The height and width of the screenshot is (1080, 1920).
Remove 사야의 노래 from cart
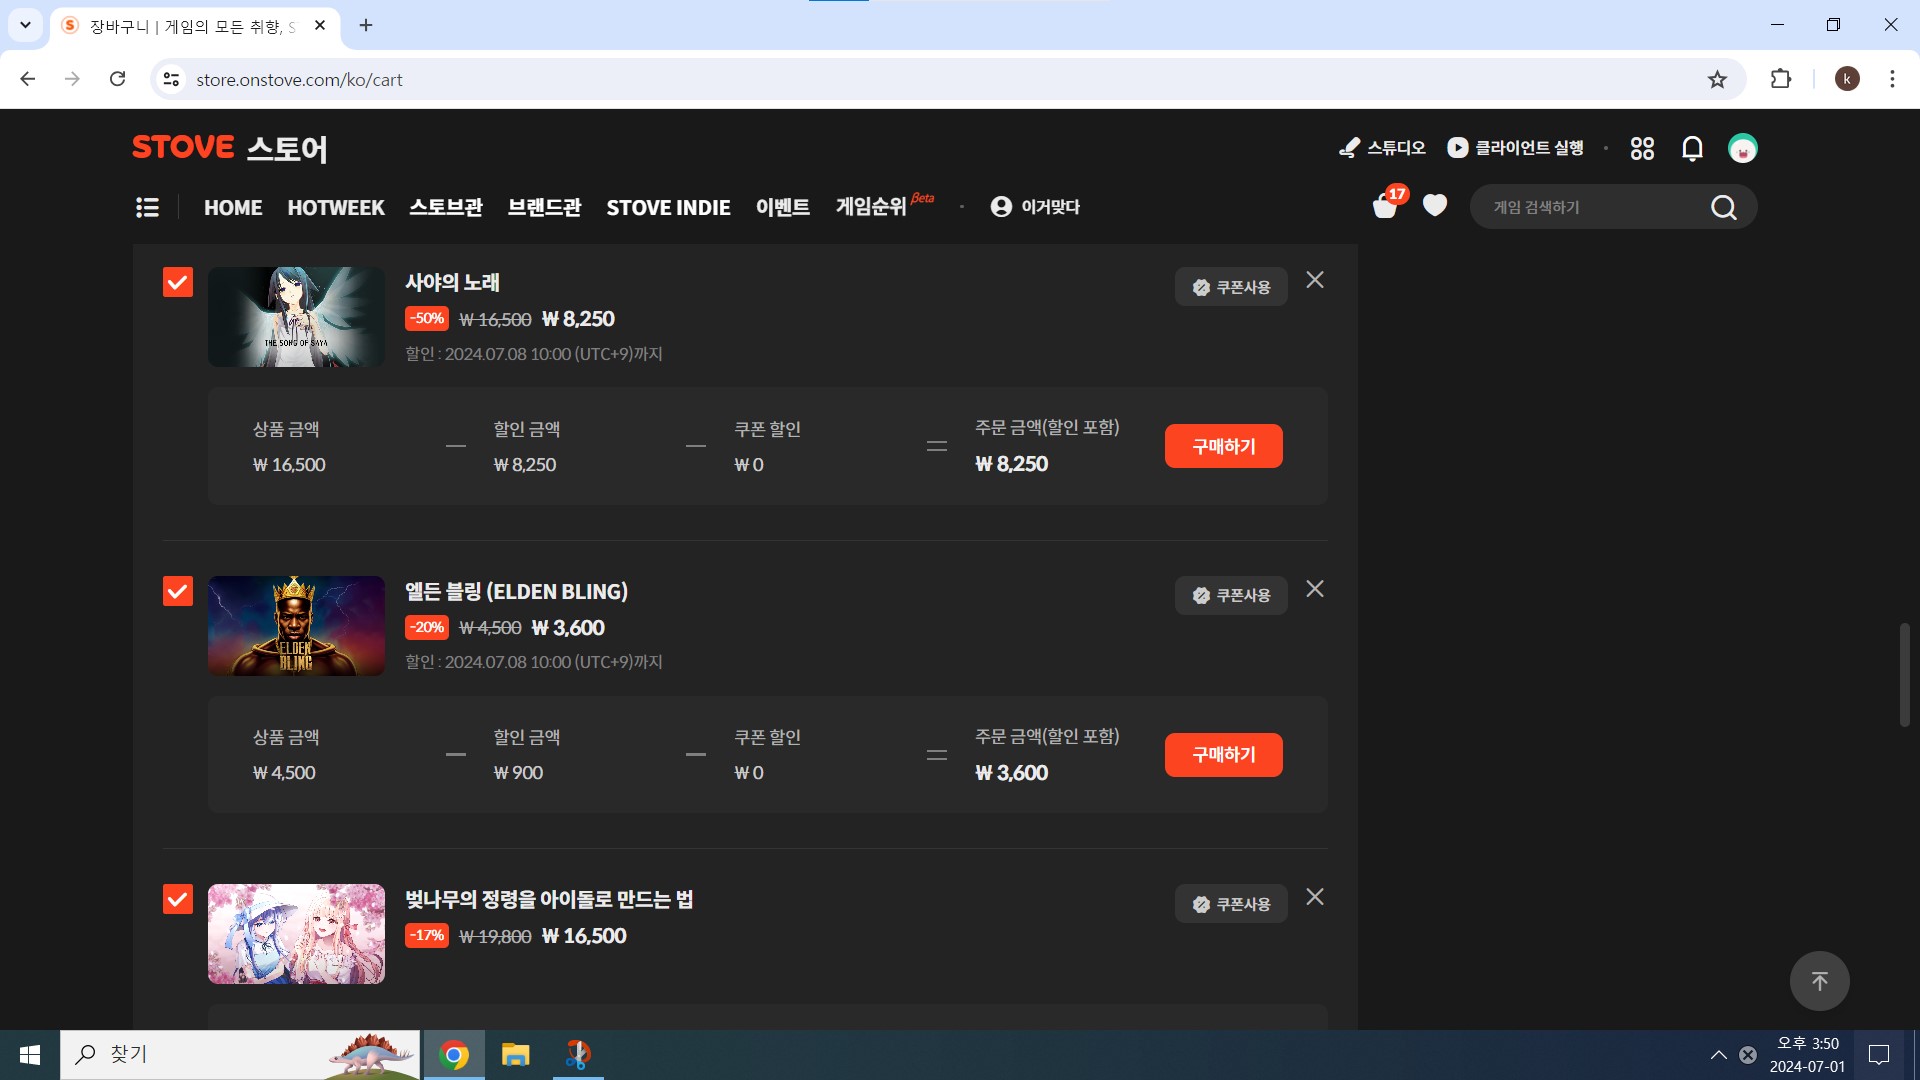tap(1315, 280)
